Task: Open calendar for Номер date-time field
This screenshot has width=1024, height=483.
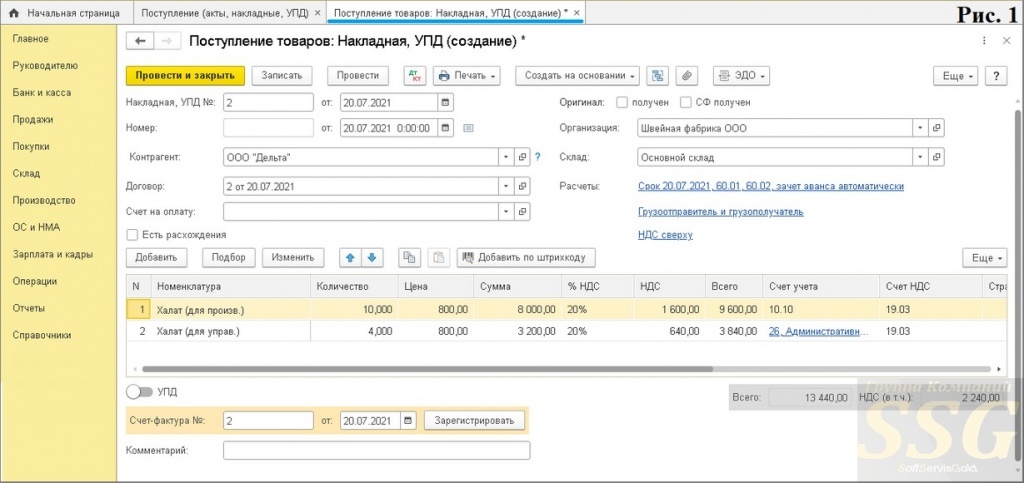Action: pyautogui.click(x=445, y=128)
